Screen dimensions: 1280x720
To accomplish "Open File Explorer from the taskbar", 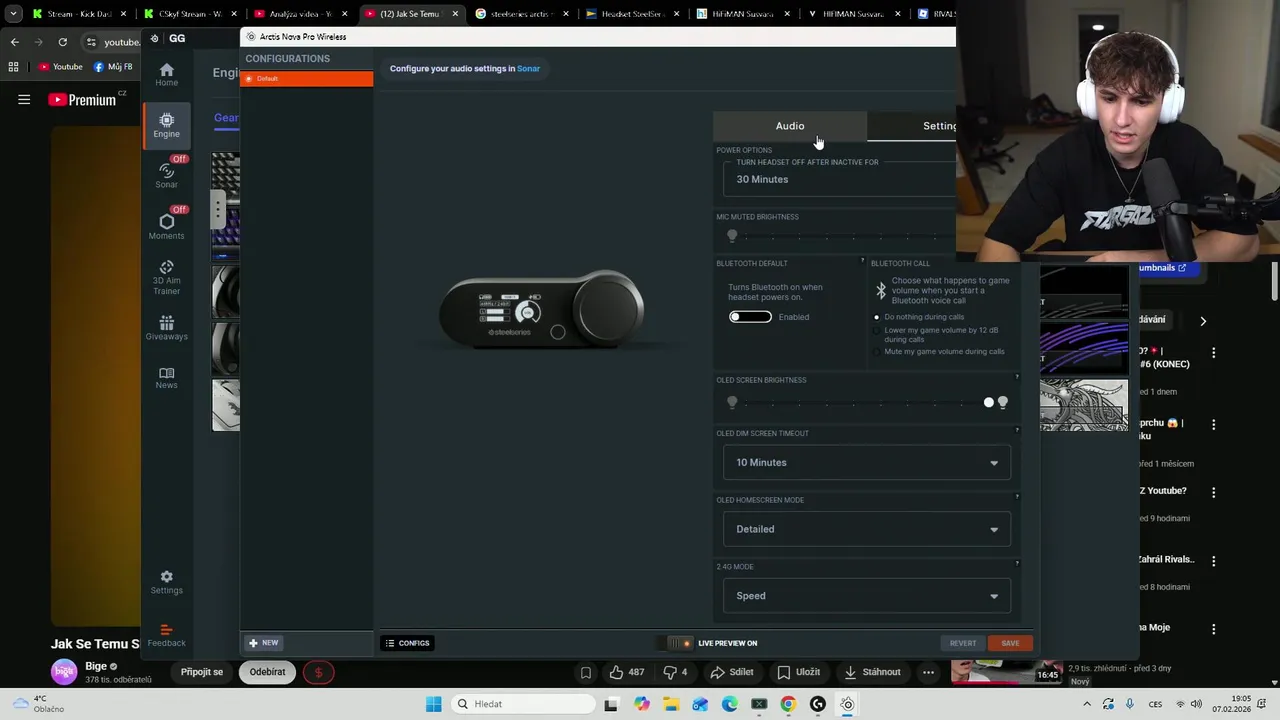I will (x=671, y=704).
